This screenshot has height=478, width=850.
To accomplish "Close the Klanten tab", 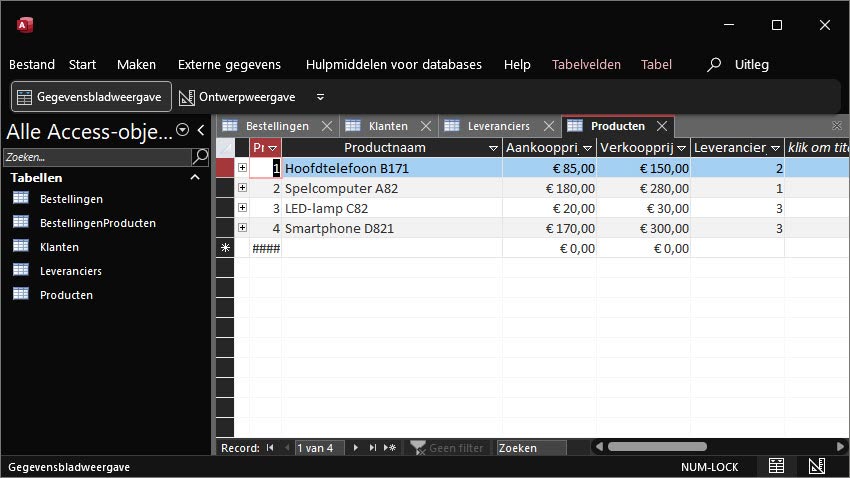I will point(426,126).
